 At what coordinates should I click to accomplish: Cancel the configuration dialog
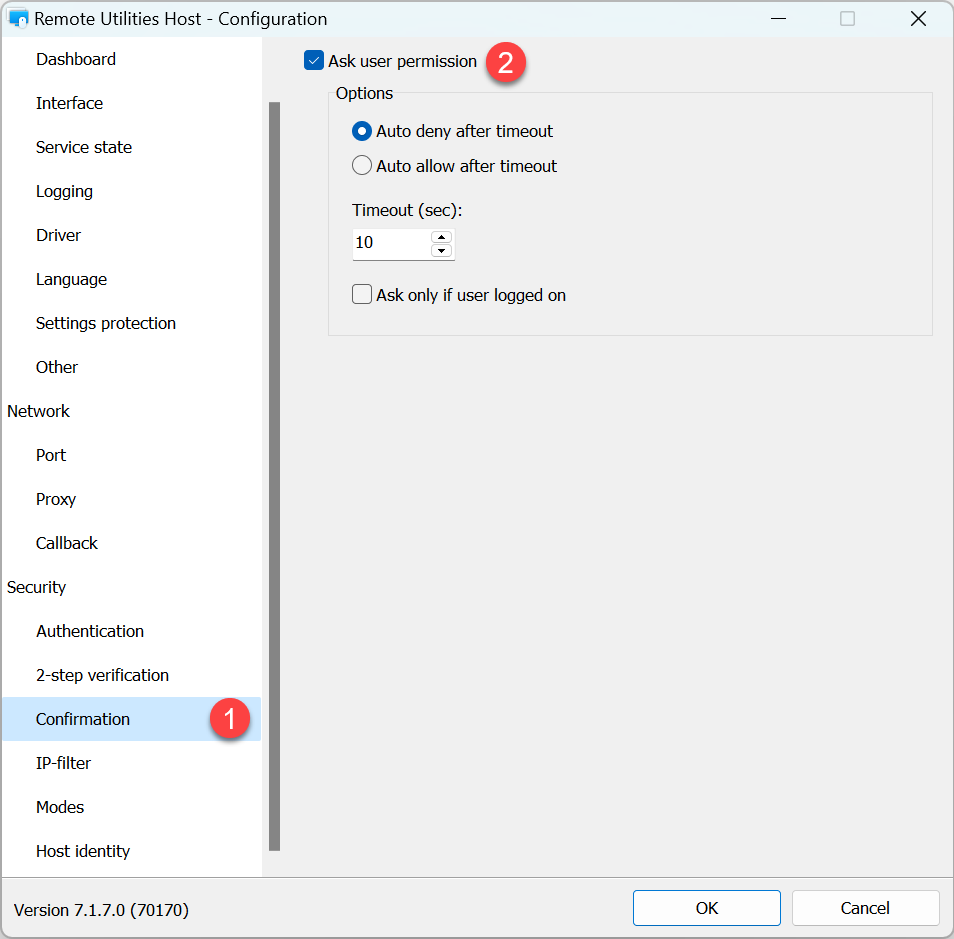865,908
